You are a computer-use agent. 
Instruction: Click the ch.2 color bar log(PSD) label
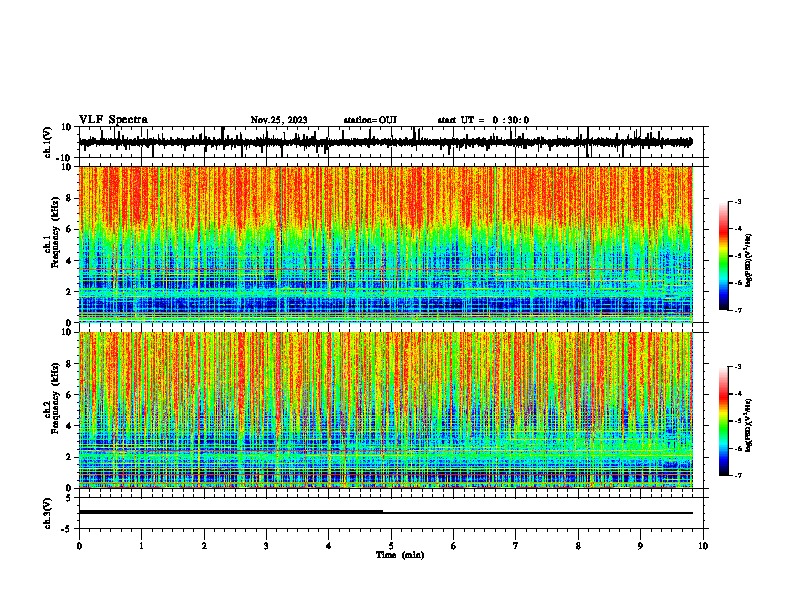coord(749,425)
